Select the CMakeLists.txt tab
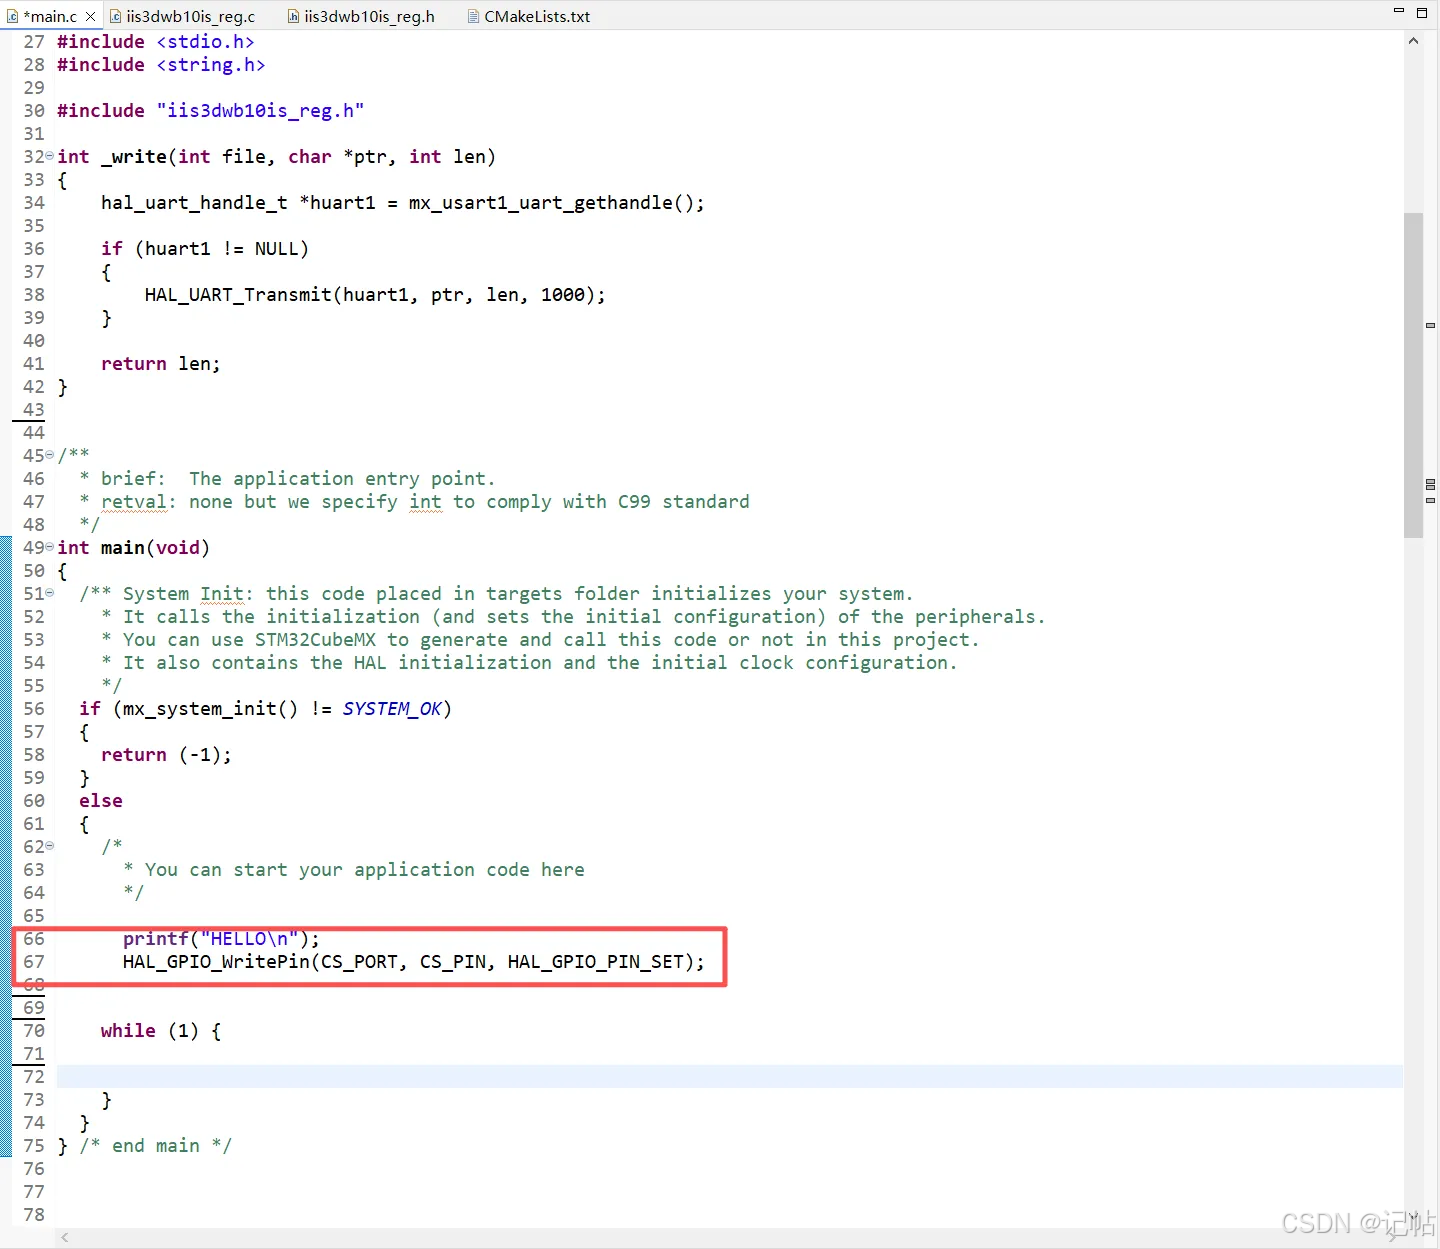Image resolution: width=1440 pixels, height=1249 pixels. click(x=529, y=17)
